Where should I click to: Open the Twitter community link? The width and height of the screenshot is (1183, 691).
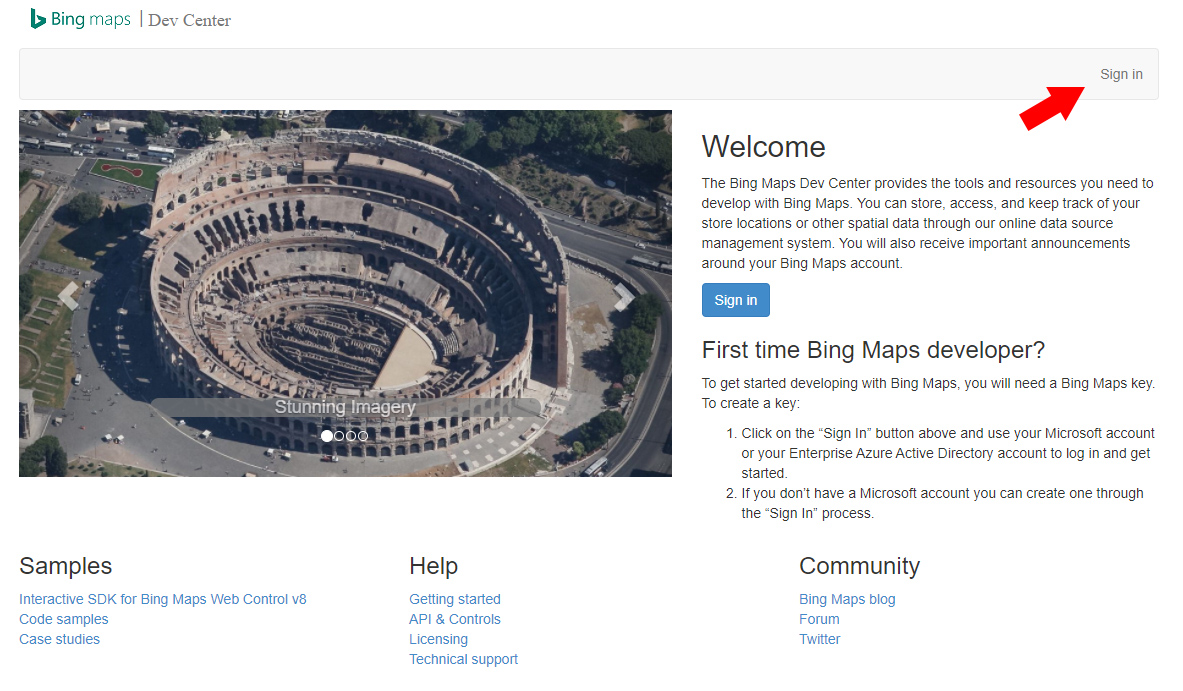coord(820,639)
